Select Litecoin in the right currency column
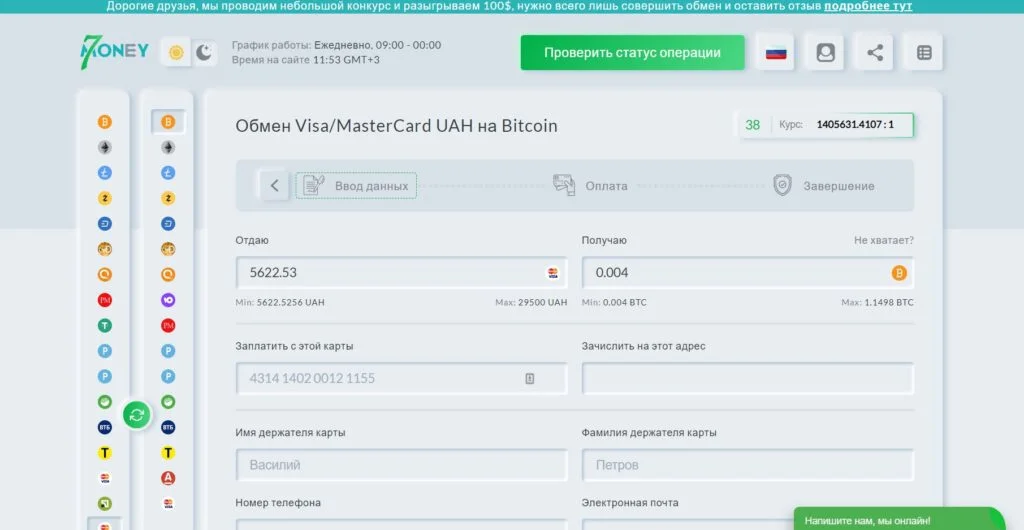1024x530 pixels. [168, 173]
